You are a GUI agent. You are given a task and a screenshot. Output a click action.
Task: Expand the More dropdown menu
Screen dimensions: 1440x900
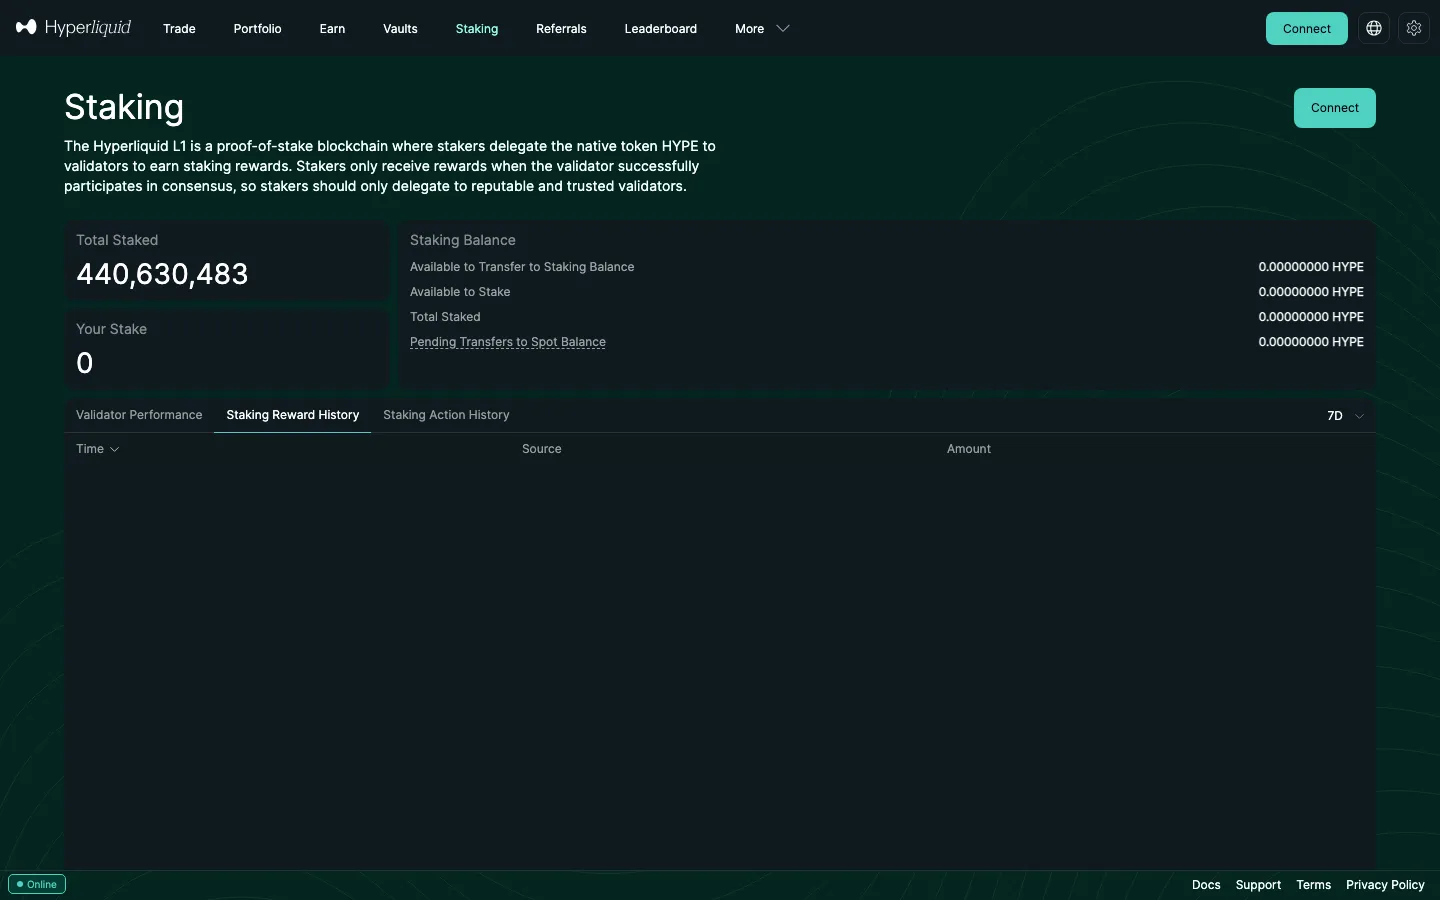point(762,29)
